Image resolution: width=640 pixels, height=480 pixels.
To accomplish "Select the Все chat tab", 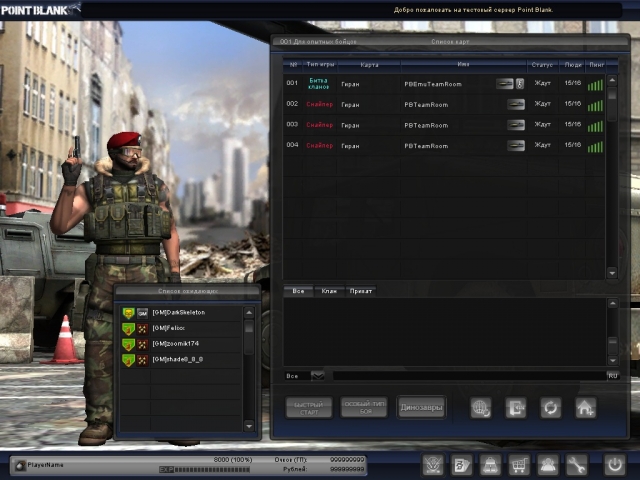I will (298, 291).
